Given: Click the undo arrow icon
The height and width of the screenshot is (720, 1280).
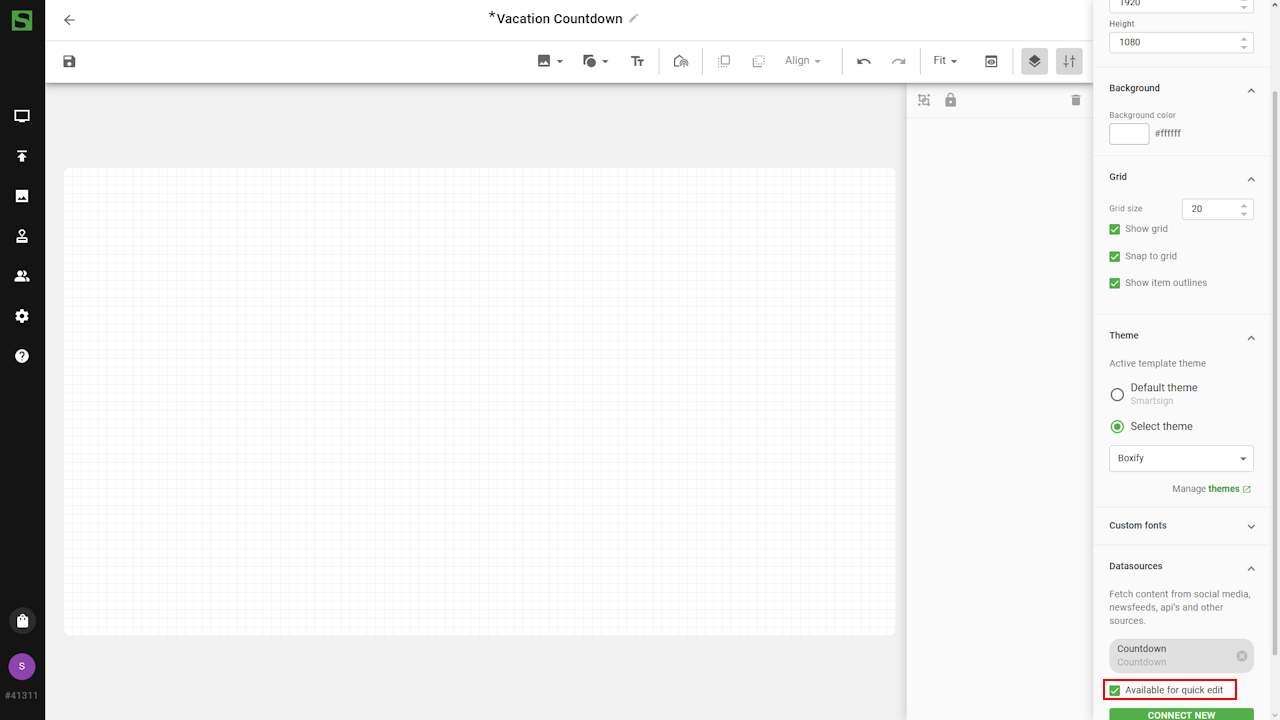Looking at the screenshot, I should (x=864, y=61).
